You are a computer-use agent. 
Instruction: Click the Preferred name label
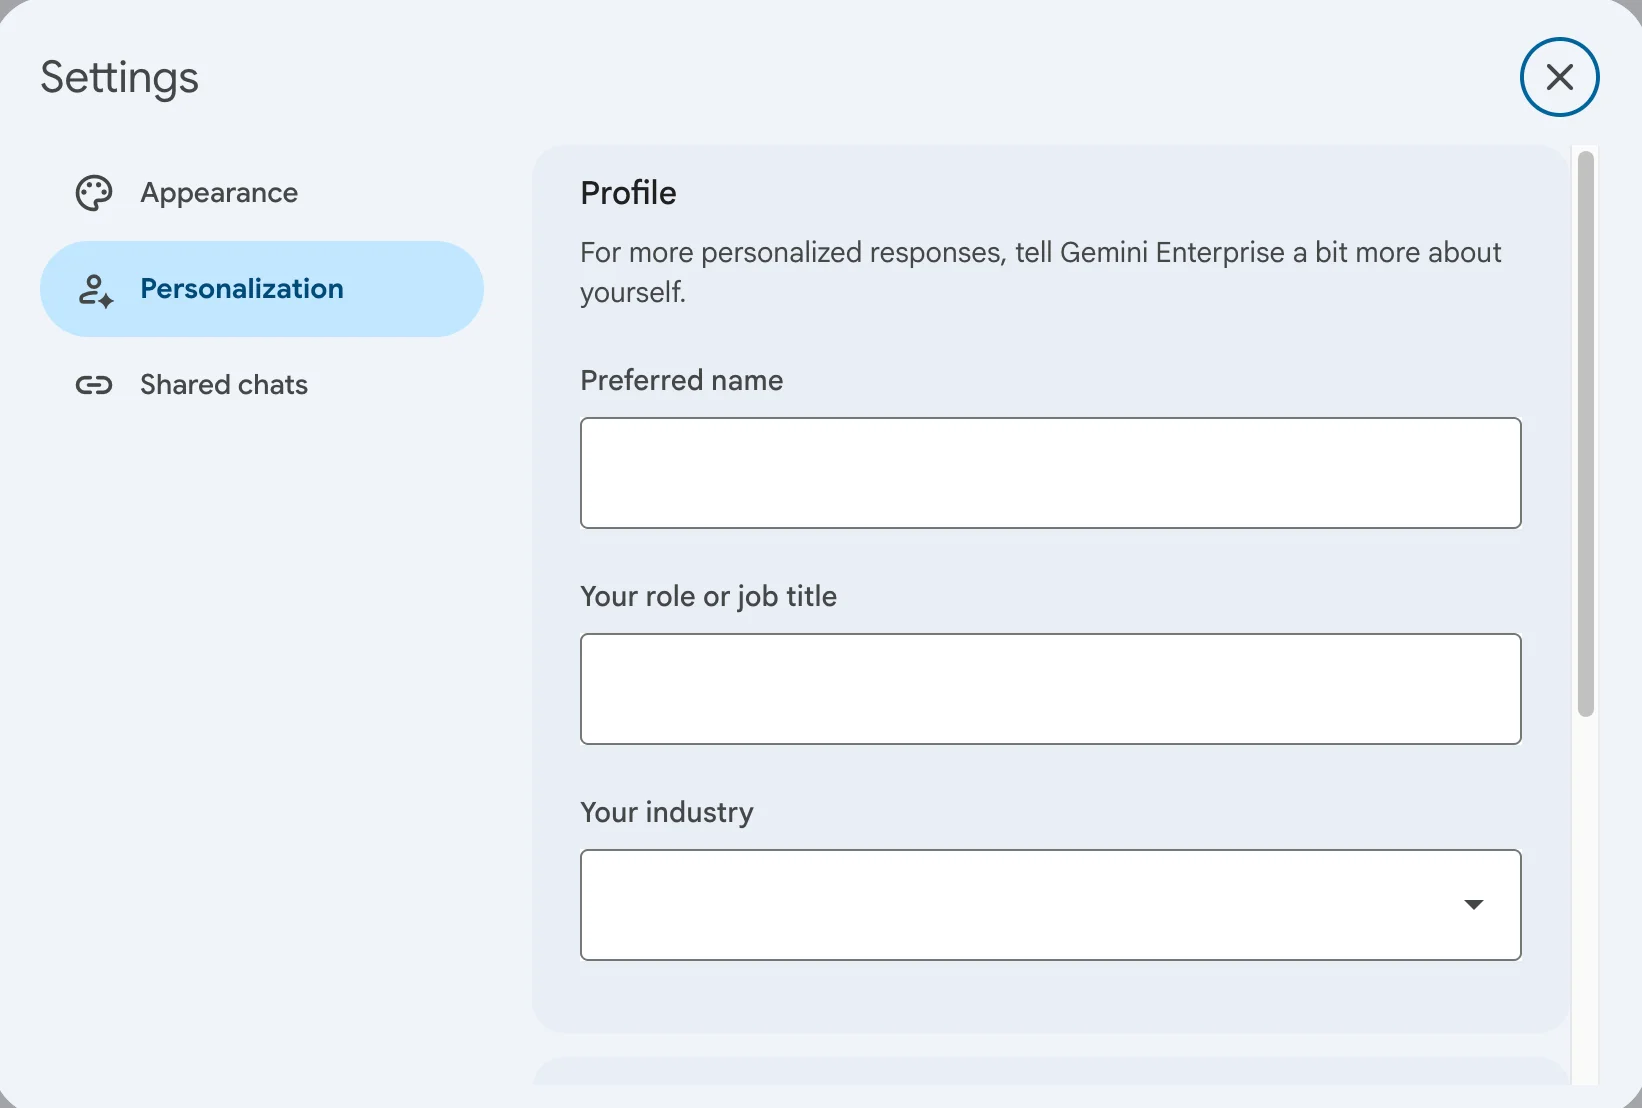(681, 380)
